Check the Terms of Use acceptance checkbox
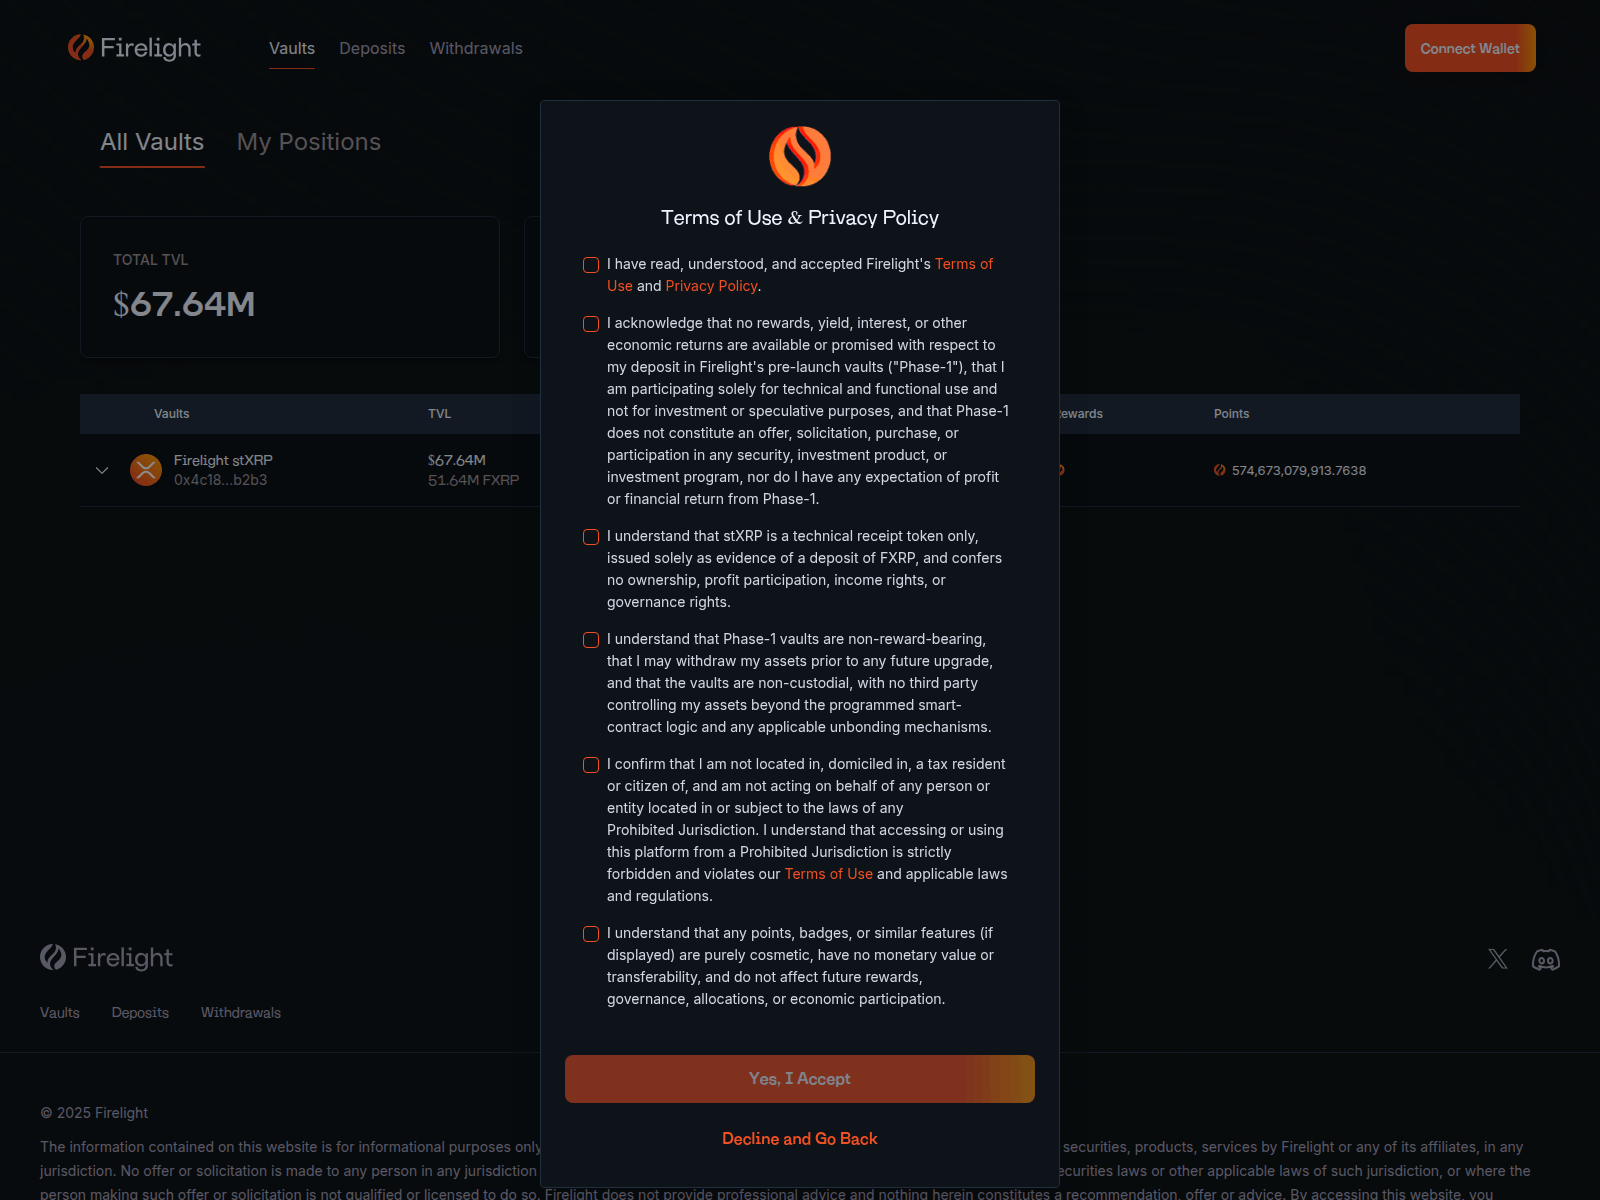Viewport: 1600px width, 1200px height. coord(591,265)
